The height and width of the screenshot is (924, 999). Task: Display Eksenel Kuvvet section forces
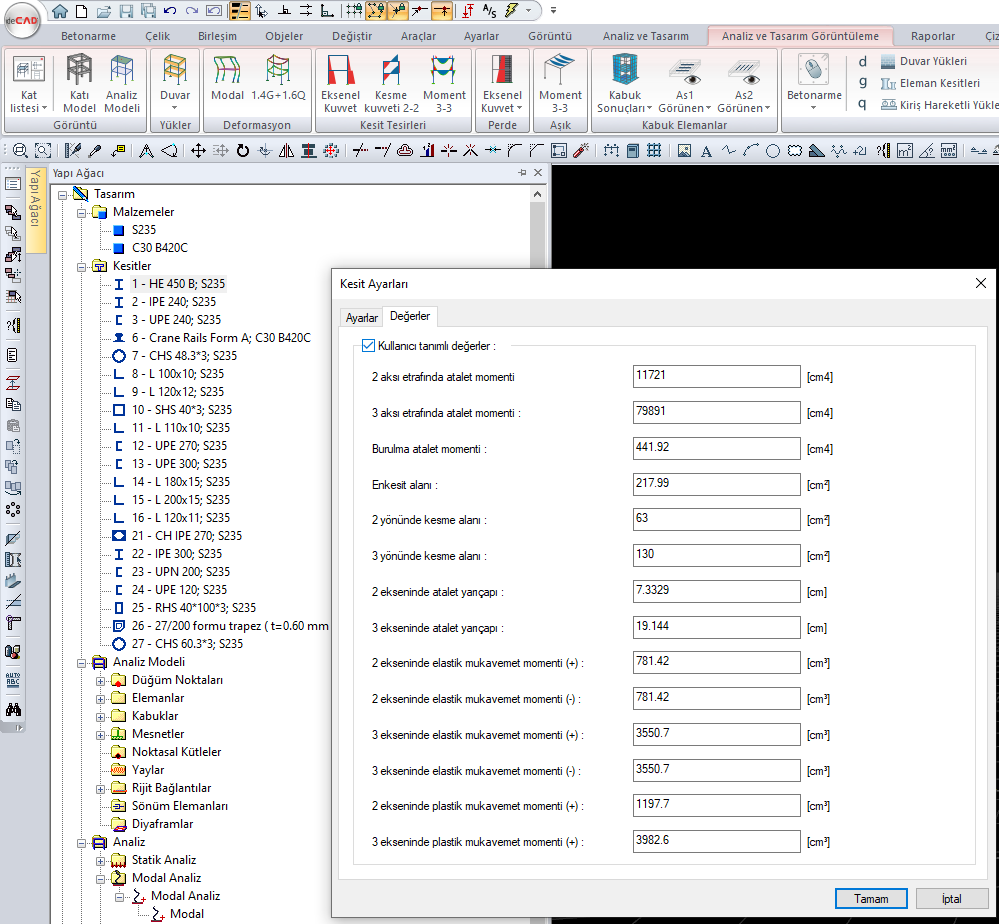340,83
